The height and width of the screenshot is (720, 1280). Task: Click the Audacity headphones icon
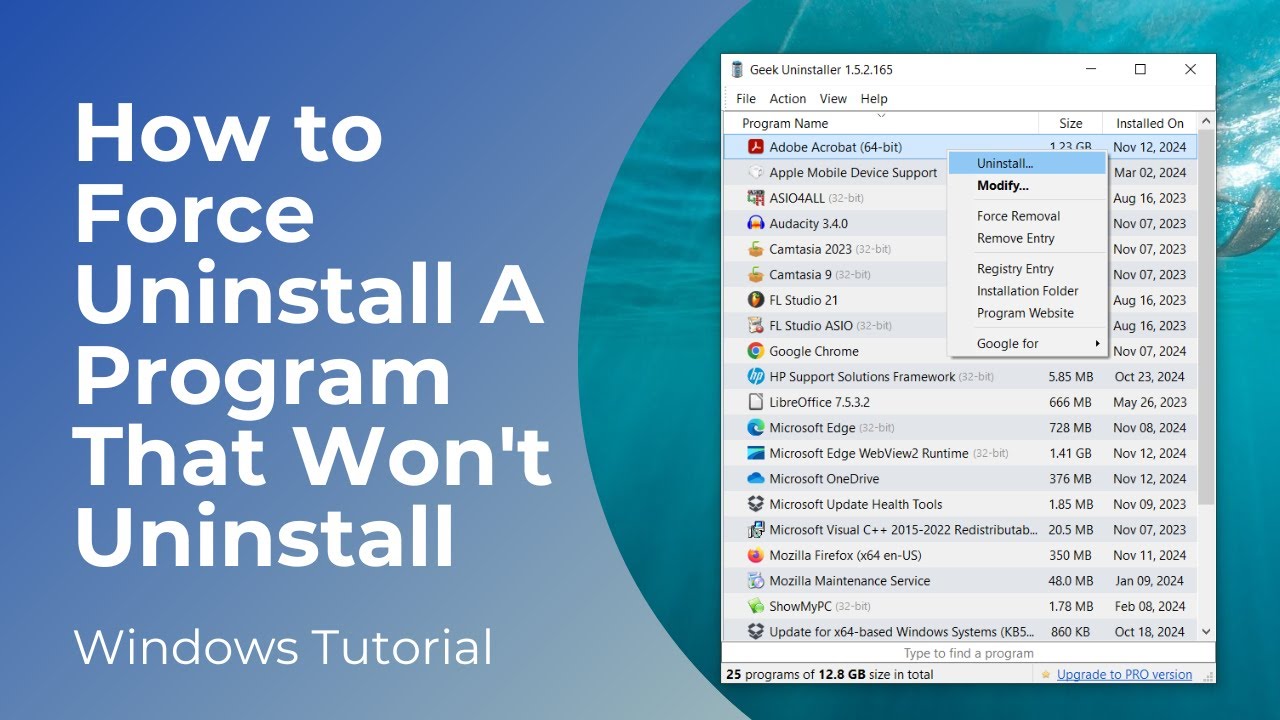pos(756,224)
